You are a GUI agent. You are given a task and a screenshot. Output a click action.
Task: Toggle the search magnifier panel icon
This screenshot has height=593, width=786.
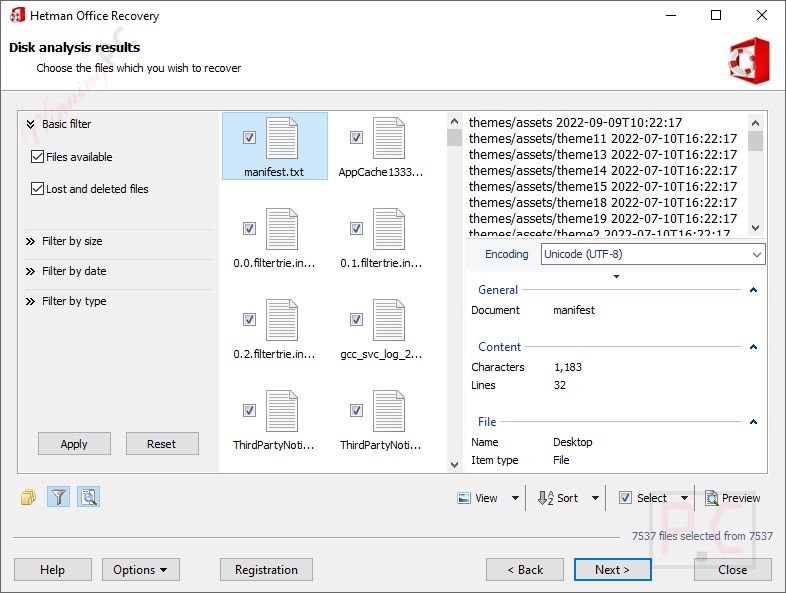point(89,497)
